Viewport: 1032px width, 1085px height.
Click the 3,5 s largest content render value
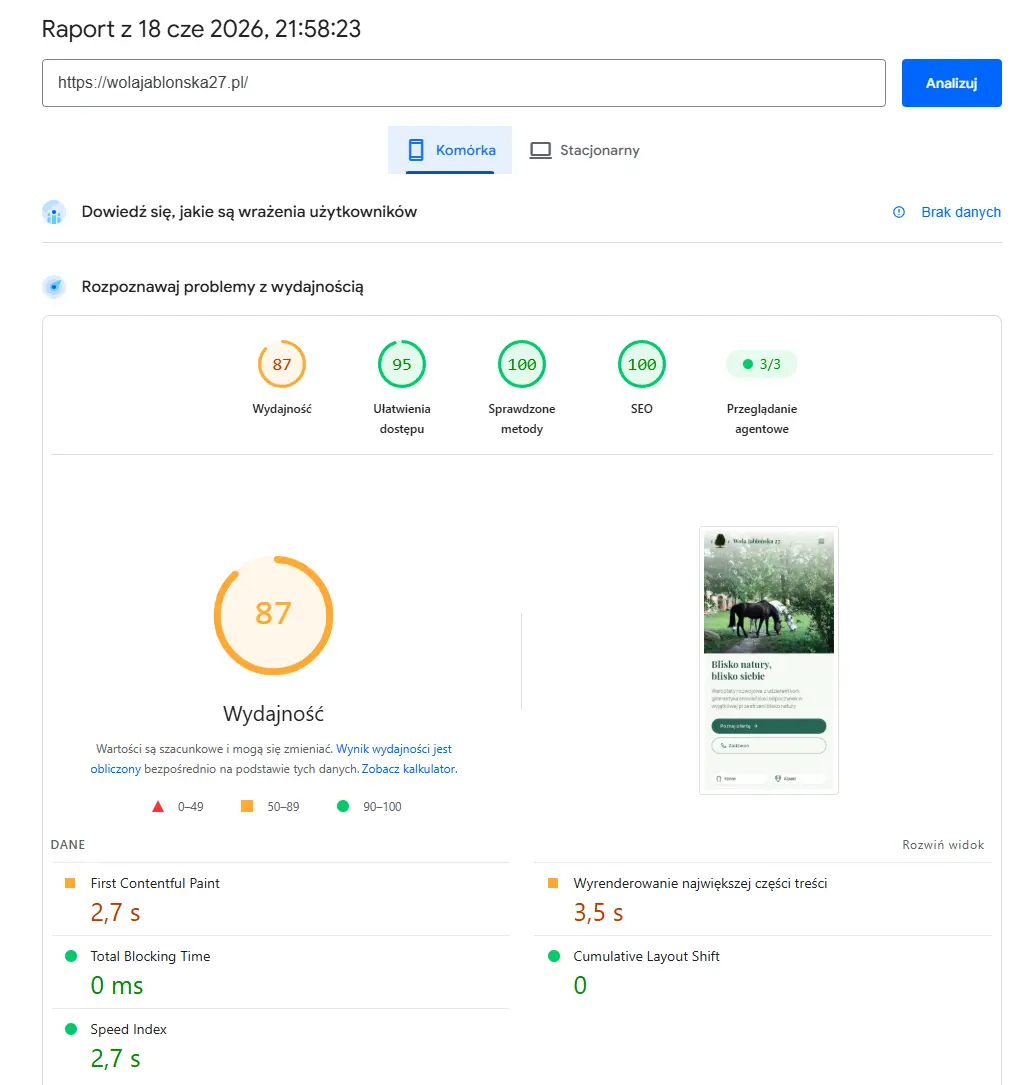point(598,913)
